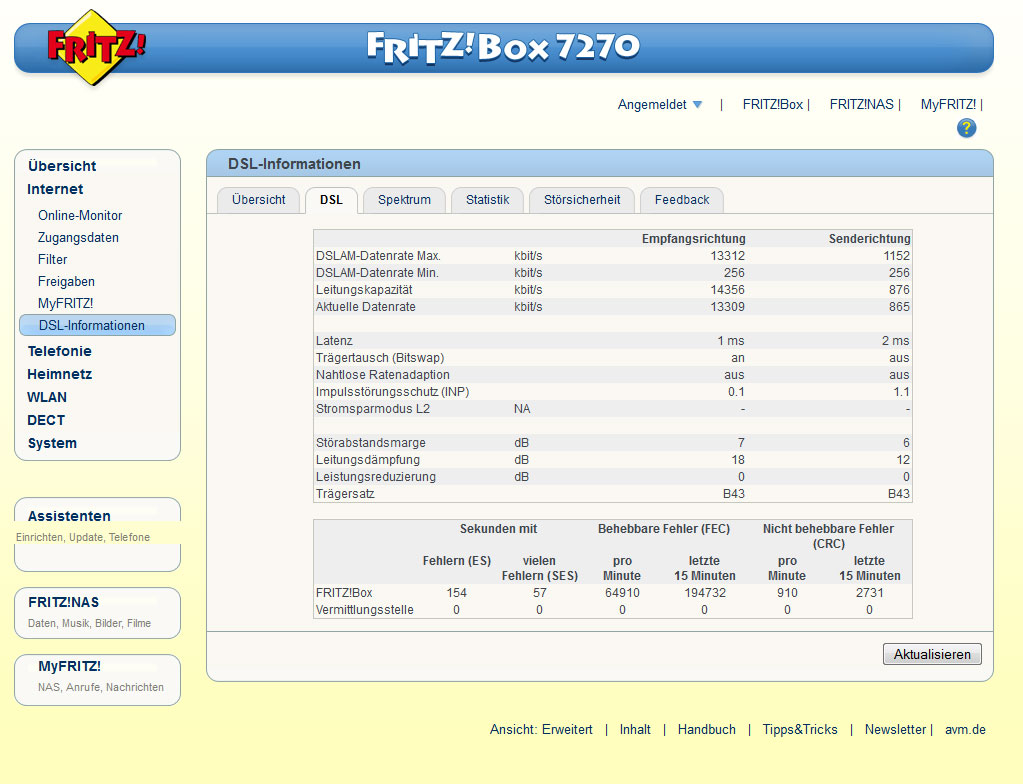Viewport: 1023px width, 784px height.
Task: Open the Handbuch footer link
Action: pos(707,729)
